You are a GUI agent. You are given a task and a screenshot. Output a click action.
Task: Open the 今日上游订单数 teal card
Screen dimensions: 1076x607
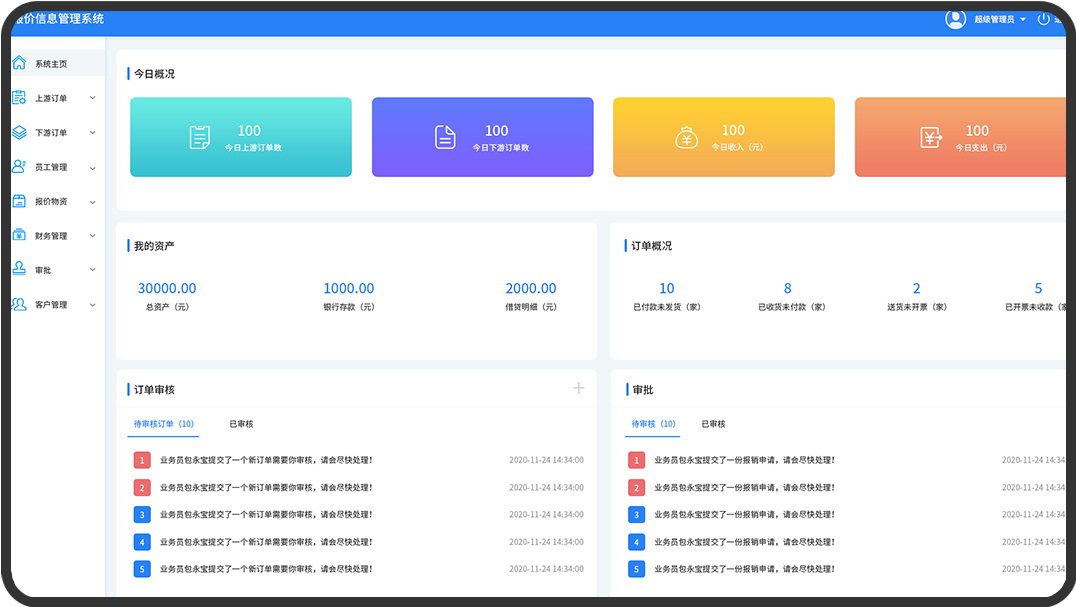241,137
